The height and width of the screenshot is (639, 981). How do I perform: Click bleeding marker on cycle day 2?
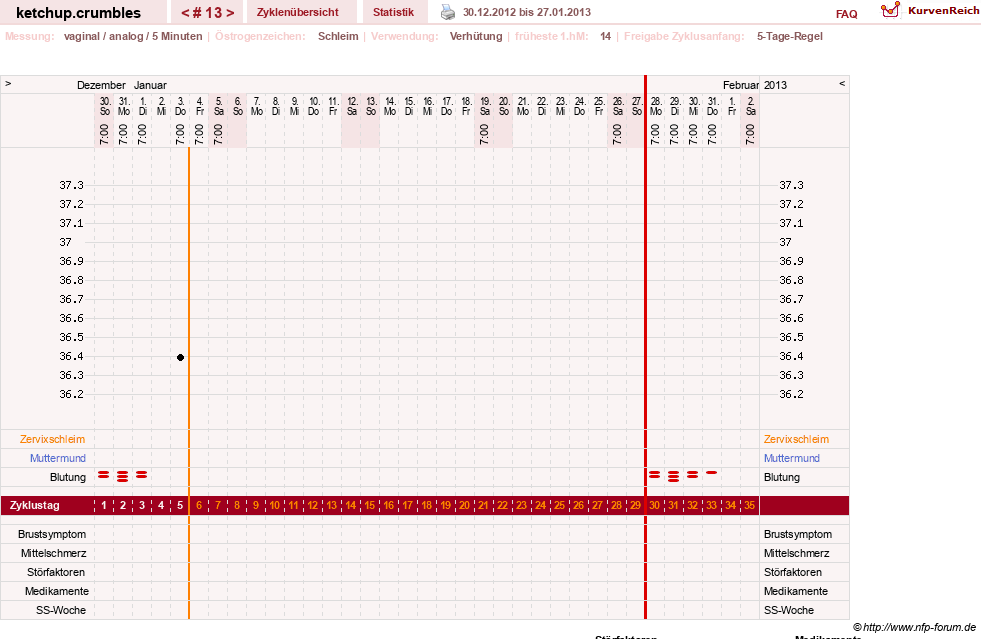(123, 476)
